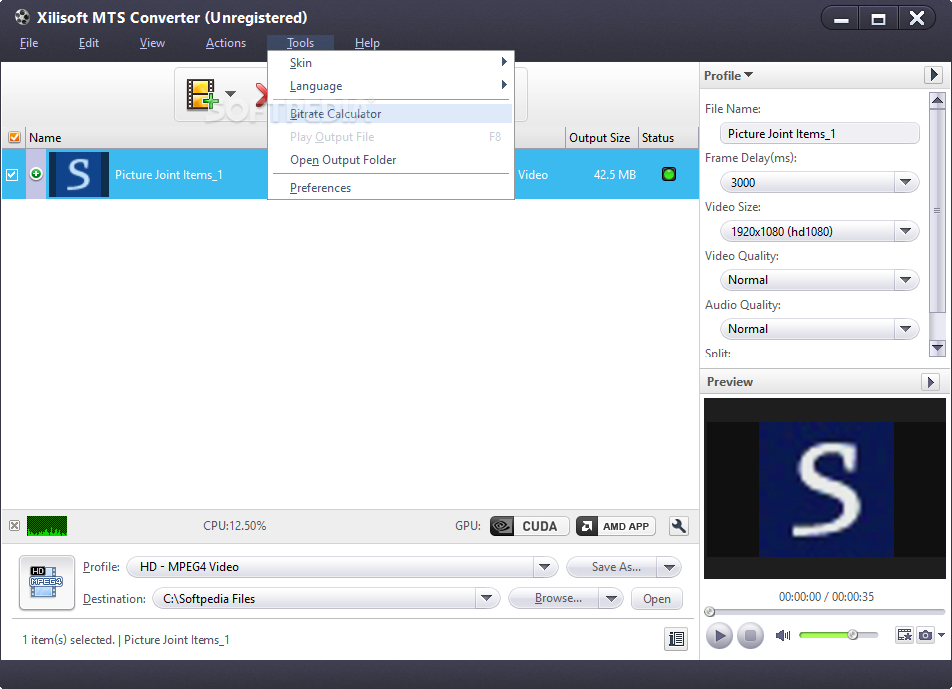The height and width of the screenshot is (689, 952).
Task: Click the Browse... button
Action: [x=554, y=599]
